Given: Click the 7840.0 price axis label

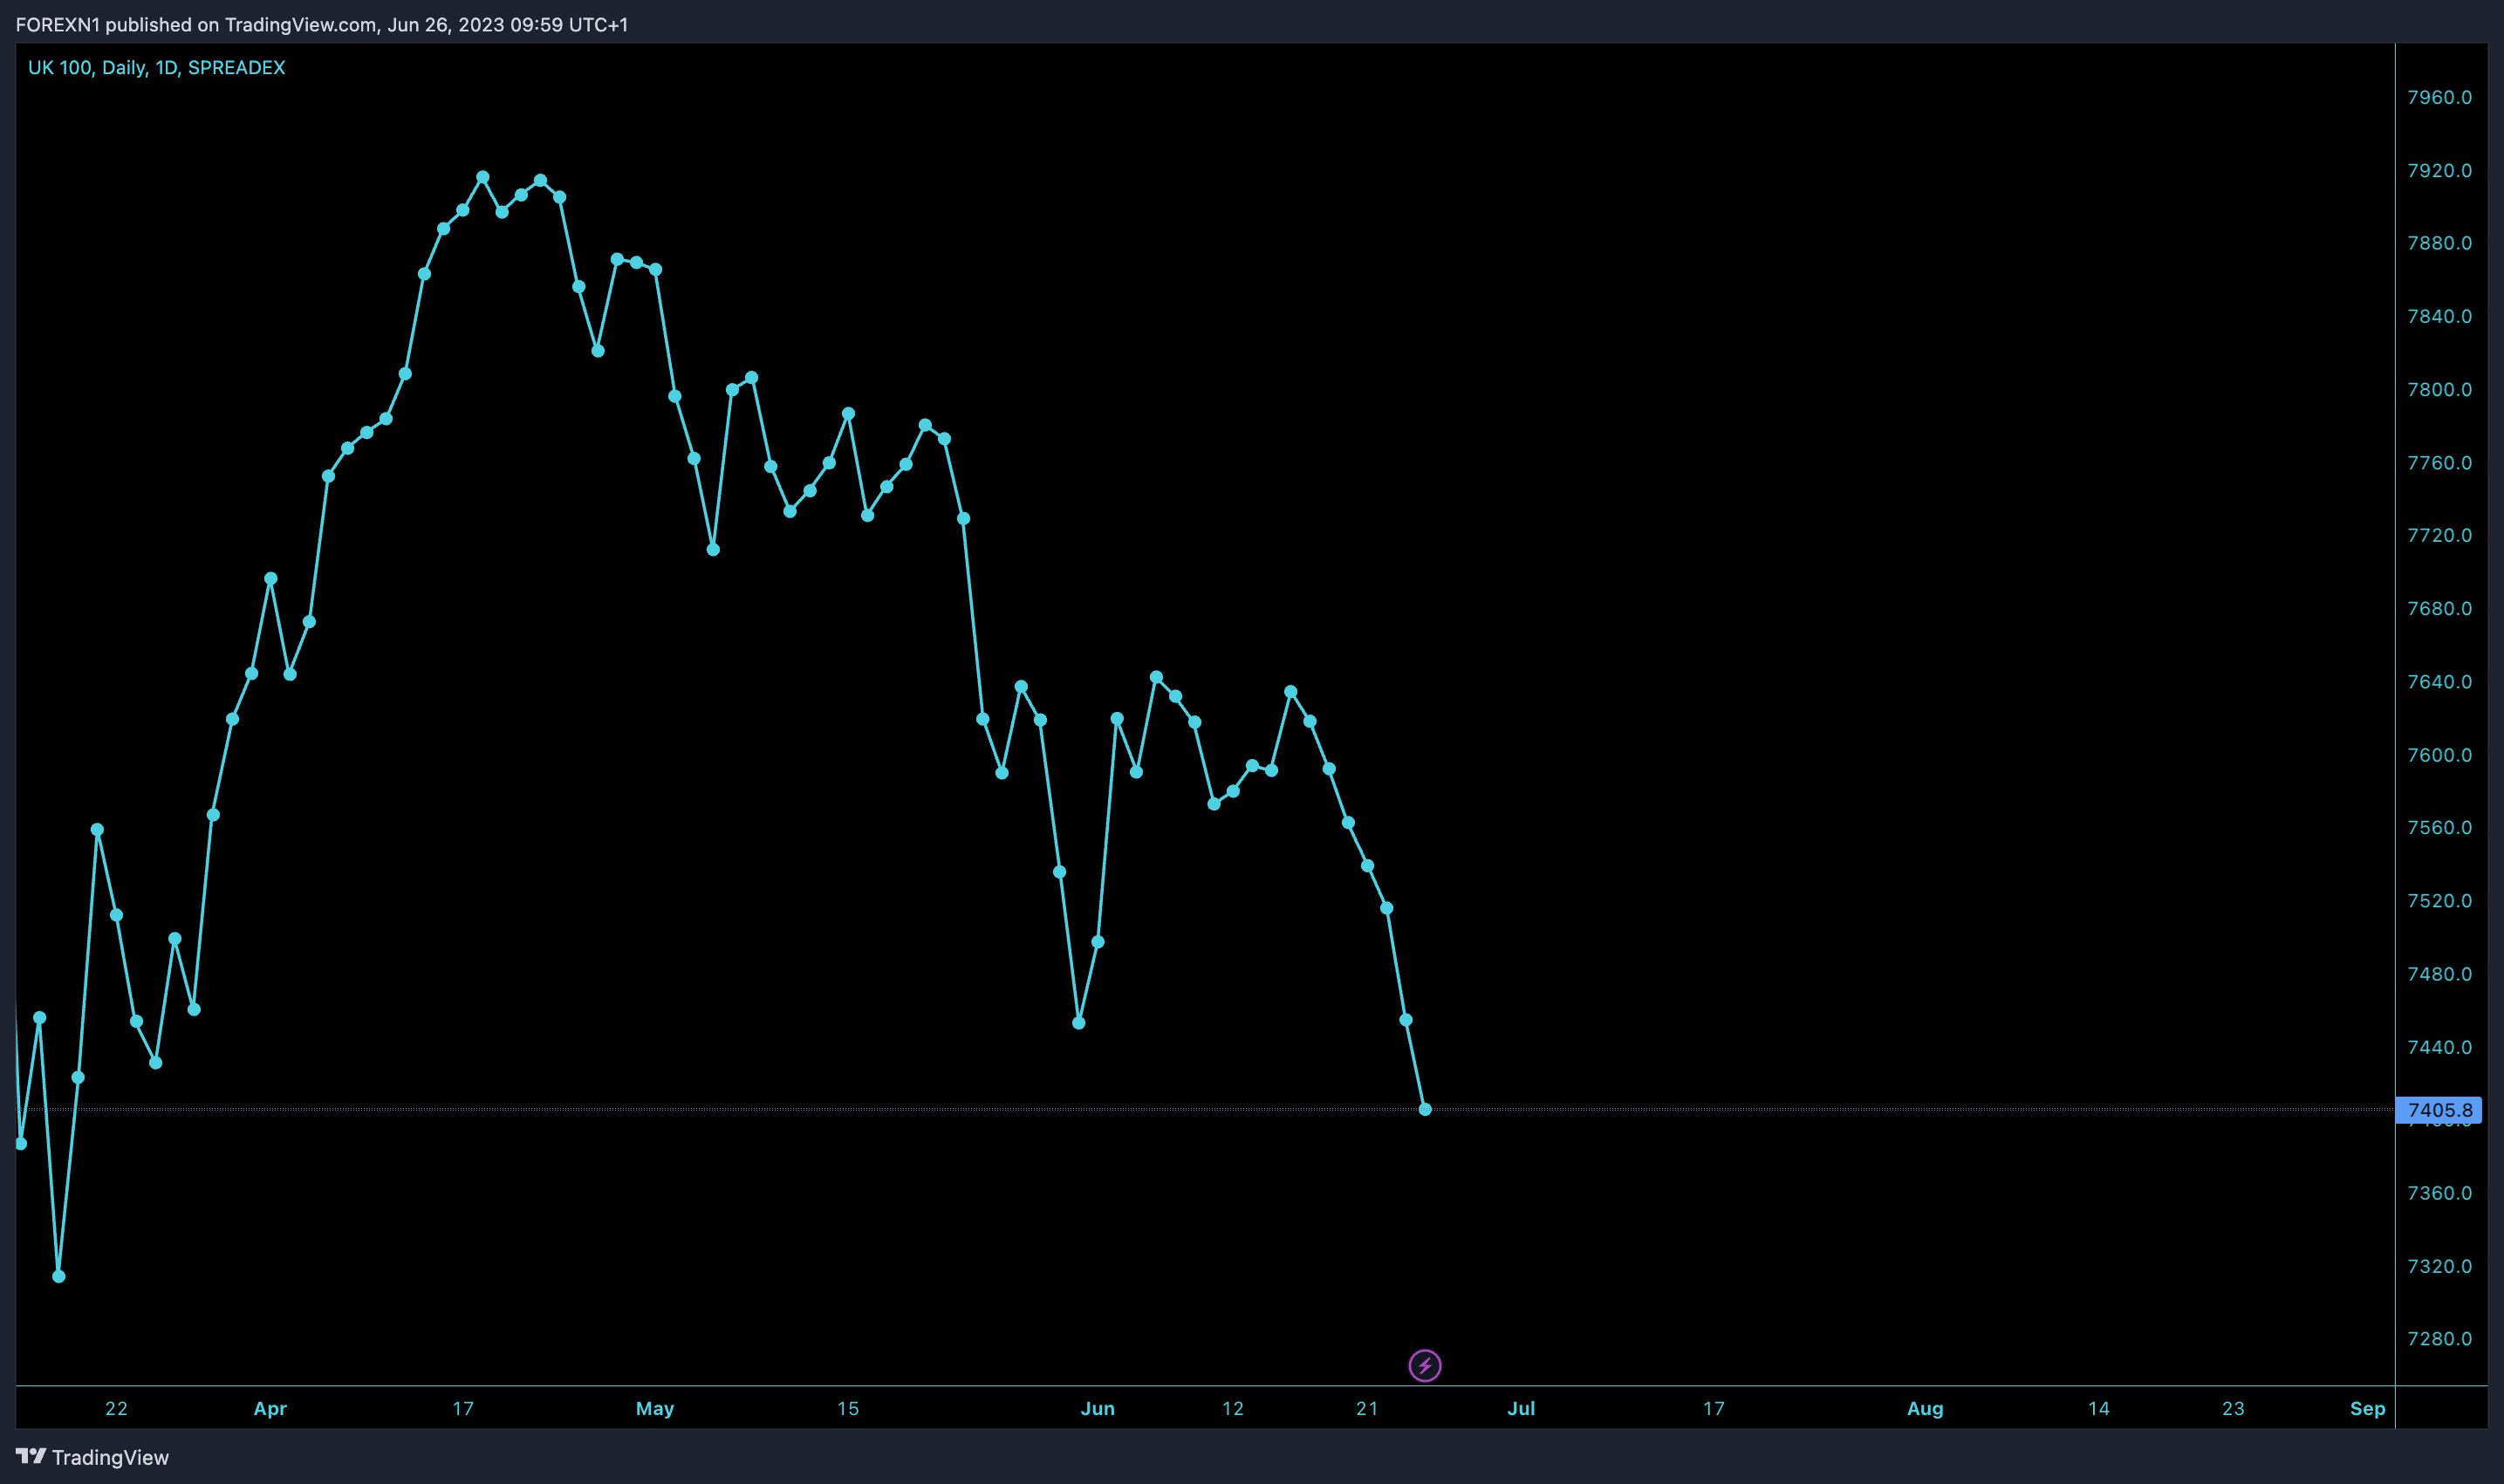Looking at the screenshot, I should (x=2439, y=316).
